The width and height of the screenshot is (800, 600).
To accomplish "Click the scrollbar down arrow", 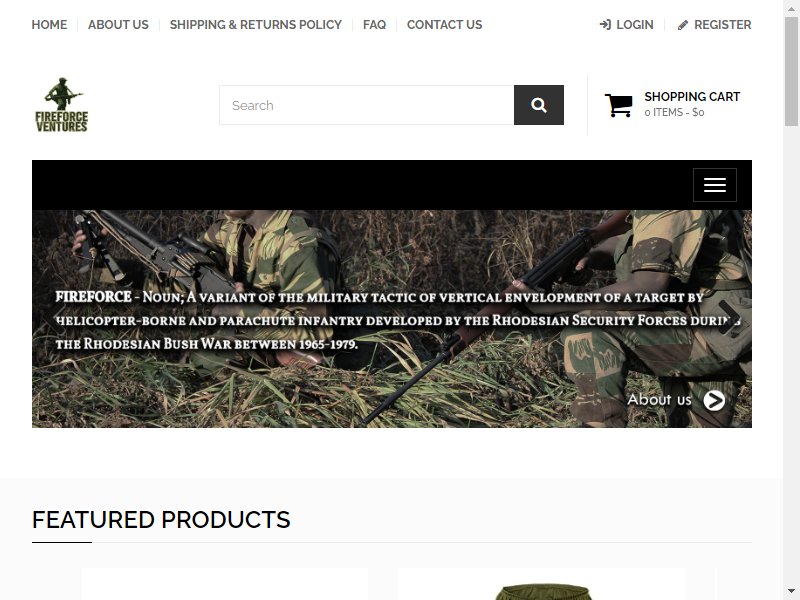I will click(791, 591).
